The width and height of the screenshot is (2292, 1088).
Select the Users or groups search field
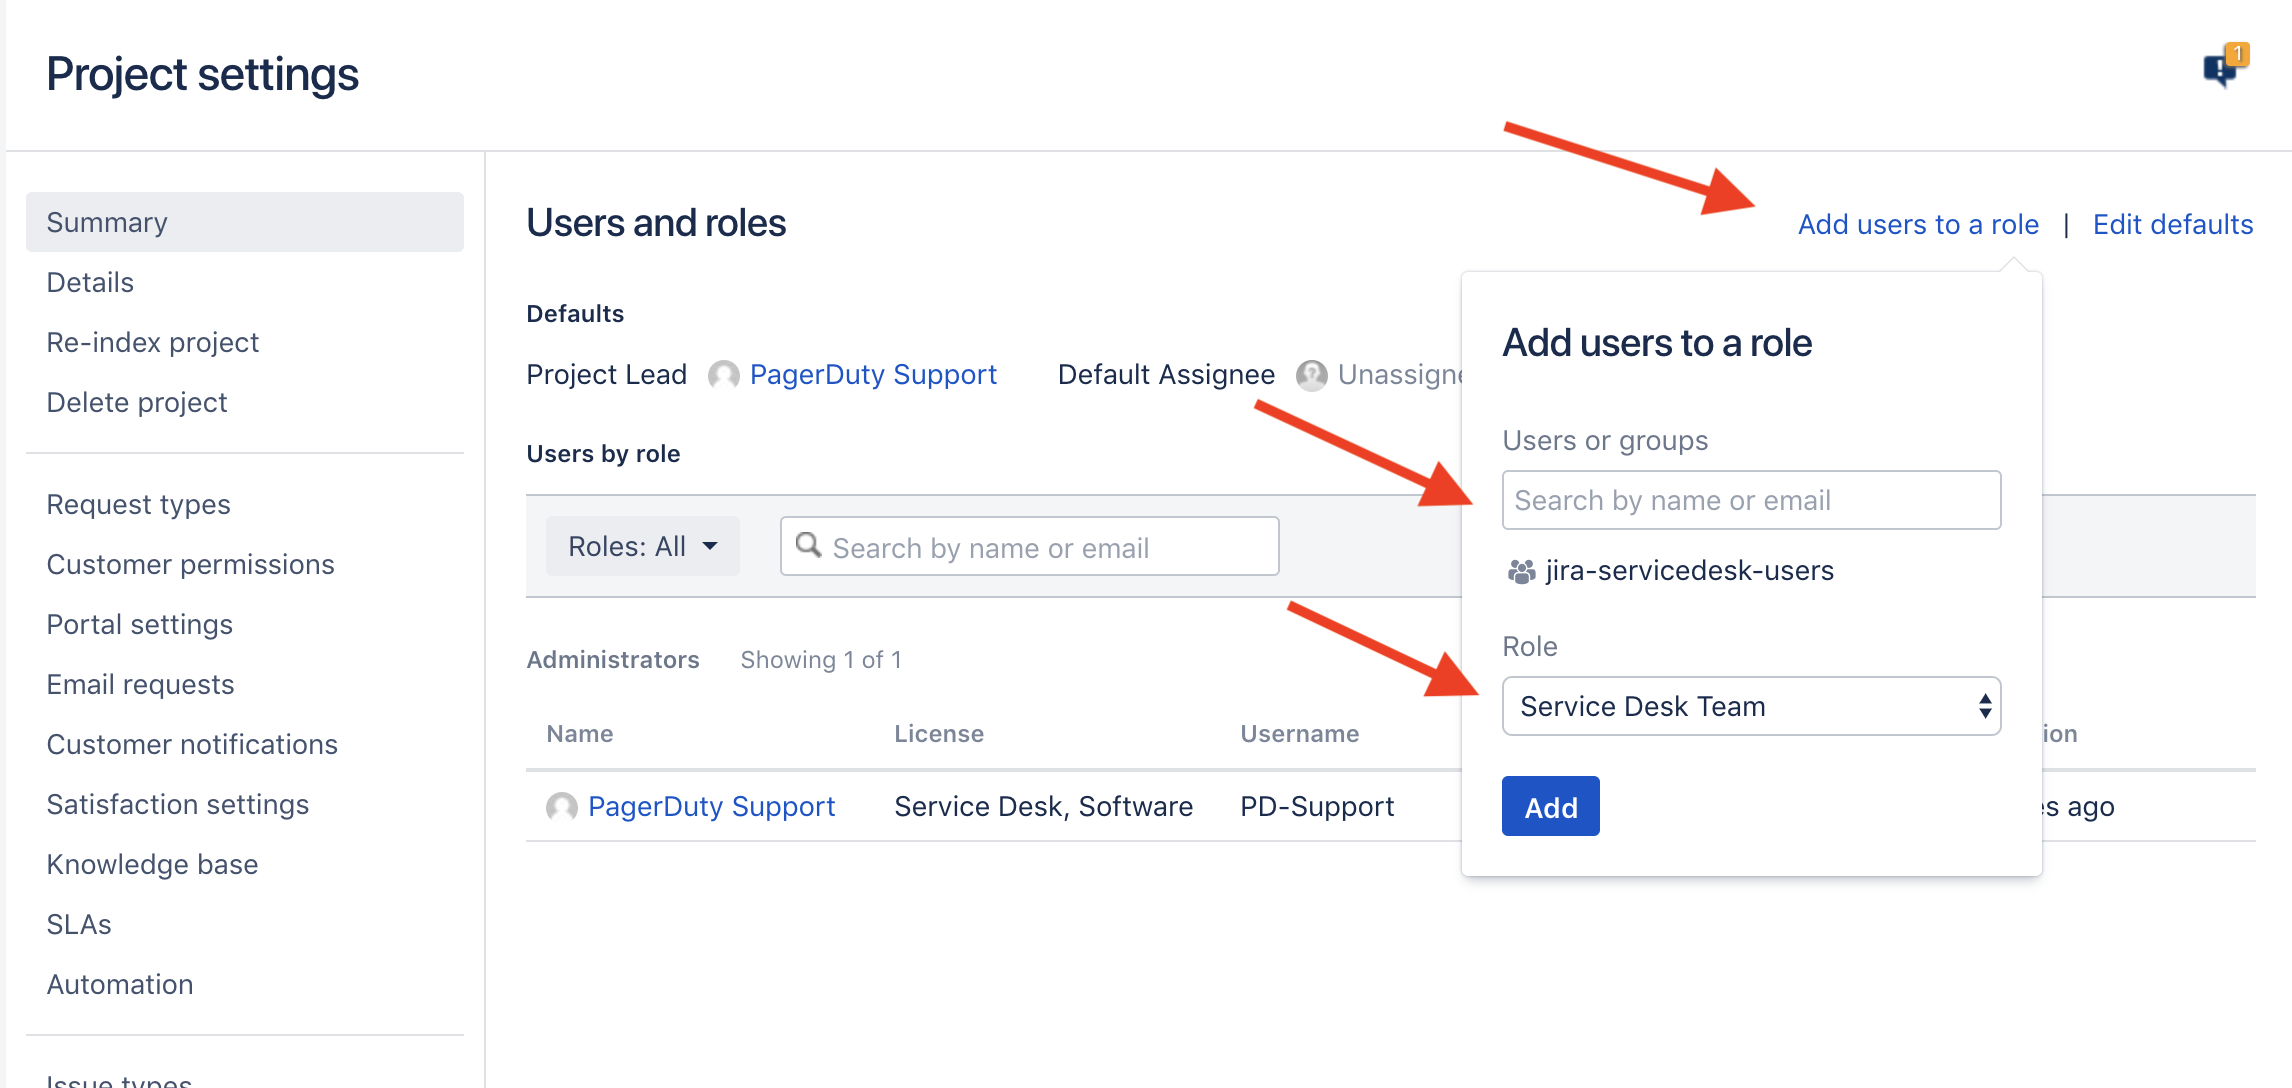(x=1751, y=500)
